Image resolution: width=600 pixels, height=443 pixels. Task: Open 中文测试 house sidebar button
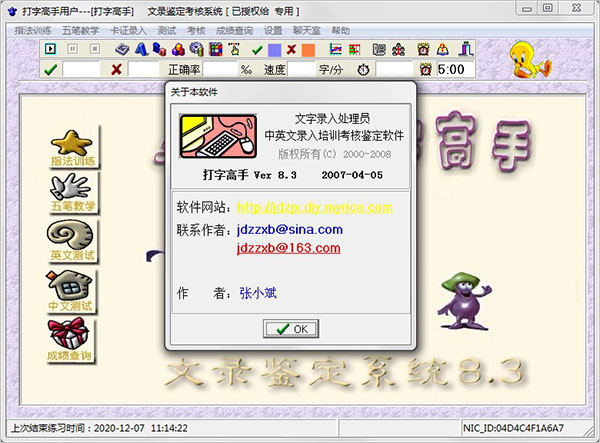(70, 292)
